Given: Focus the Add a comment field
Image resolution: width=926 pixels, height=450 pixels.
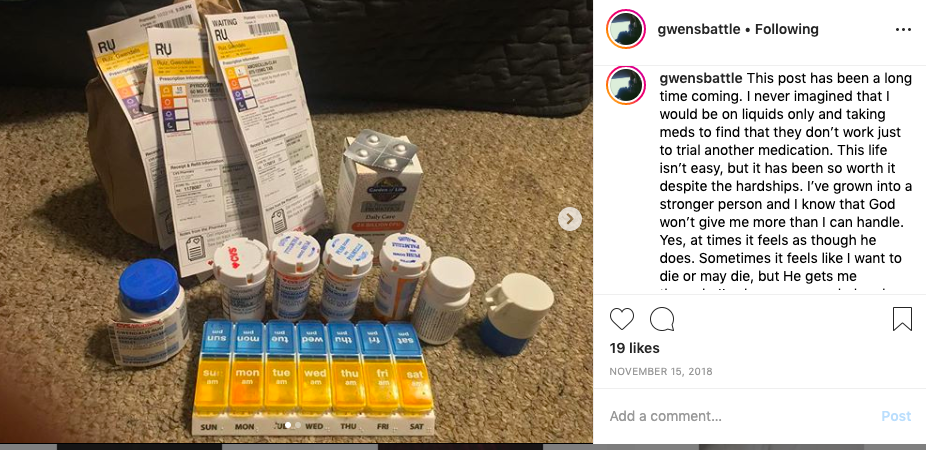Looking at the screenshot, I should 738,416.
